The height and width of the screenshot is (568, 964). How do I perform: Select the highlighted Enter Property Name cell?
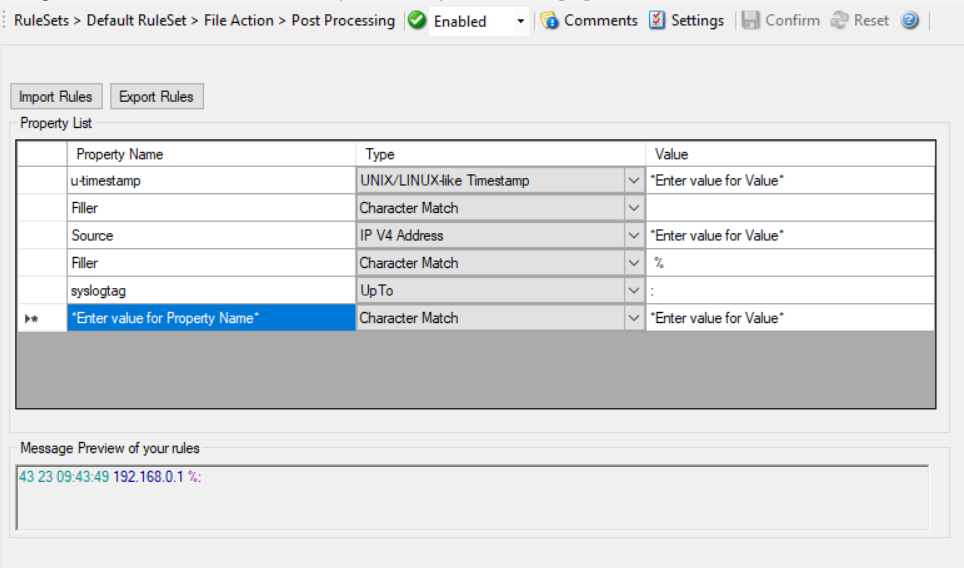[211, 318]
